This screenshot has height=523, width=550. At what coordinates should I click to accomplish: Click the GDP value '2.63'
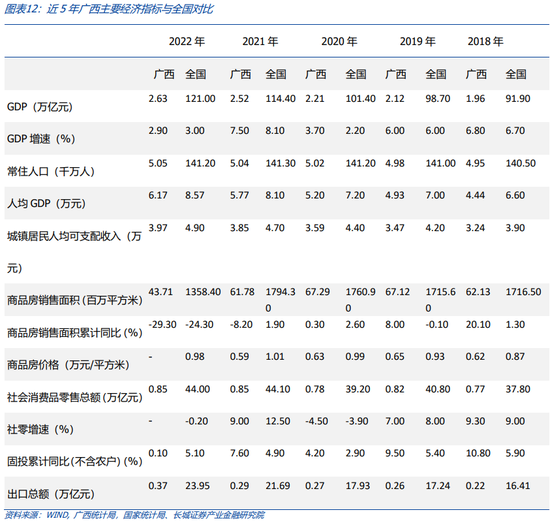[x=158, y=99]
